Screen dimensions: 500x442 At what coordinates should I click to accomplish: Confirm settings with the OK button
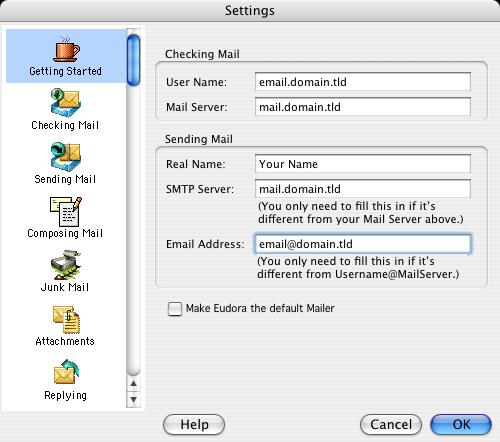pyautogui.click(x=461, y=425)
